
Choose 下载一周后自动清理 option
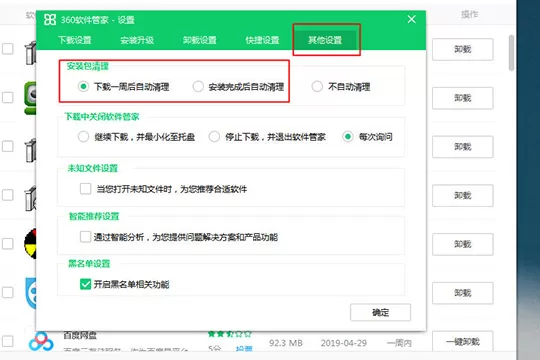coord(83,86)
